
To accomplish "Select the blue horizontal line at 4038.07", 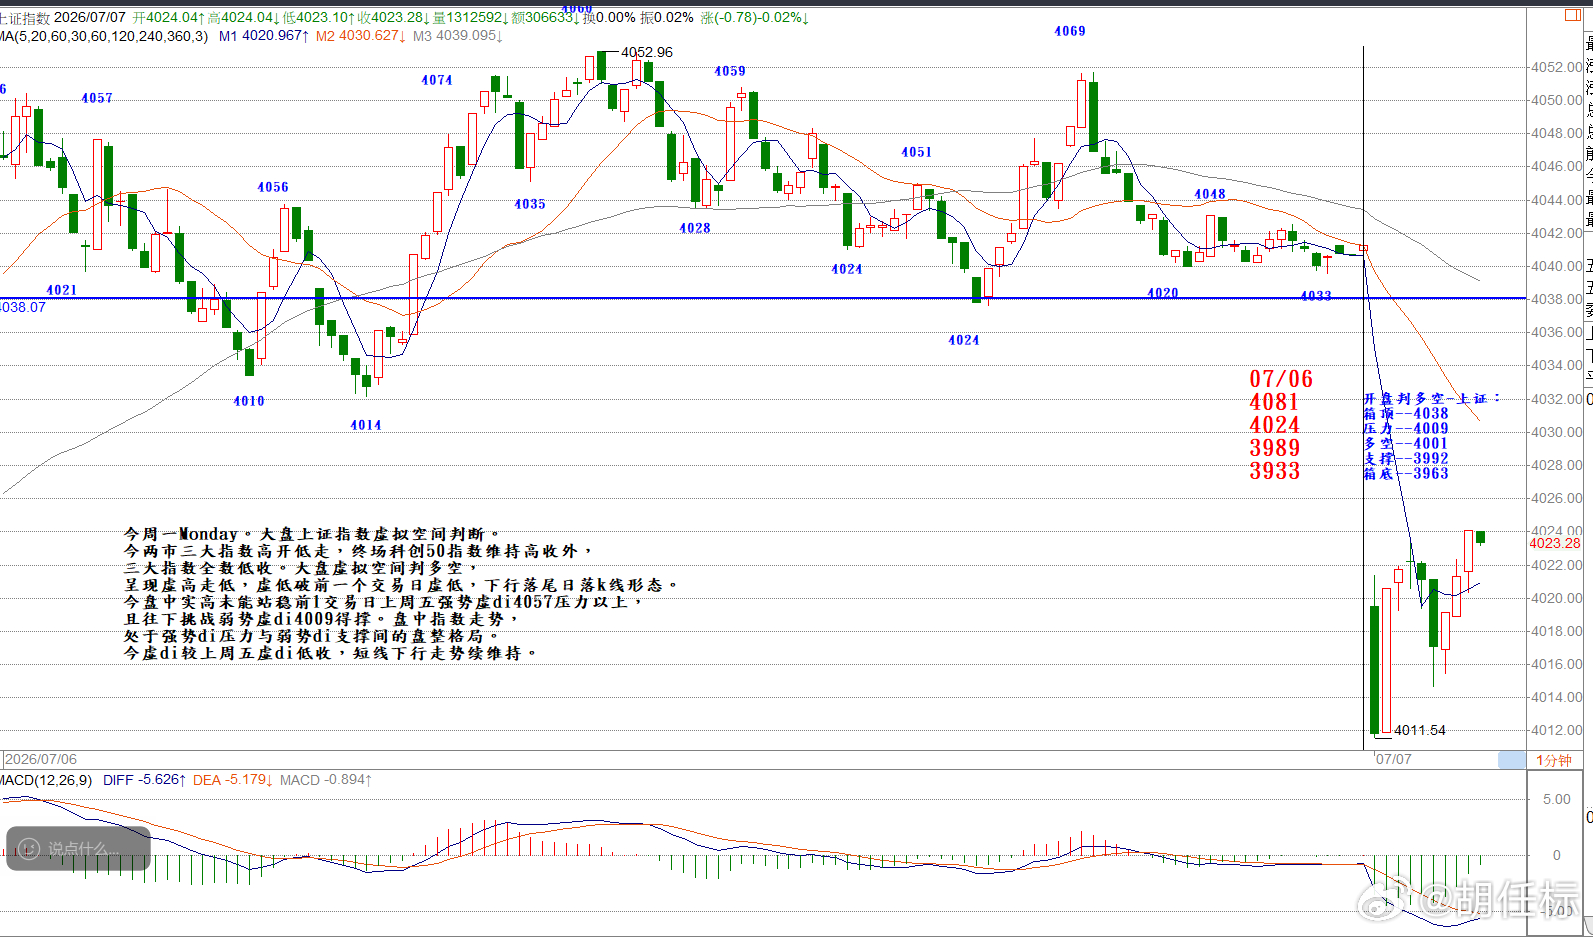I will pos(763,298).
